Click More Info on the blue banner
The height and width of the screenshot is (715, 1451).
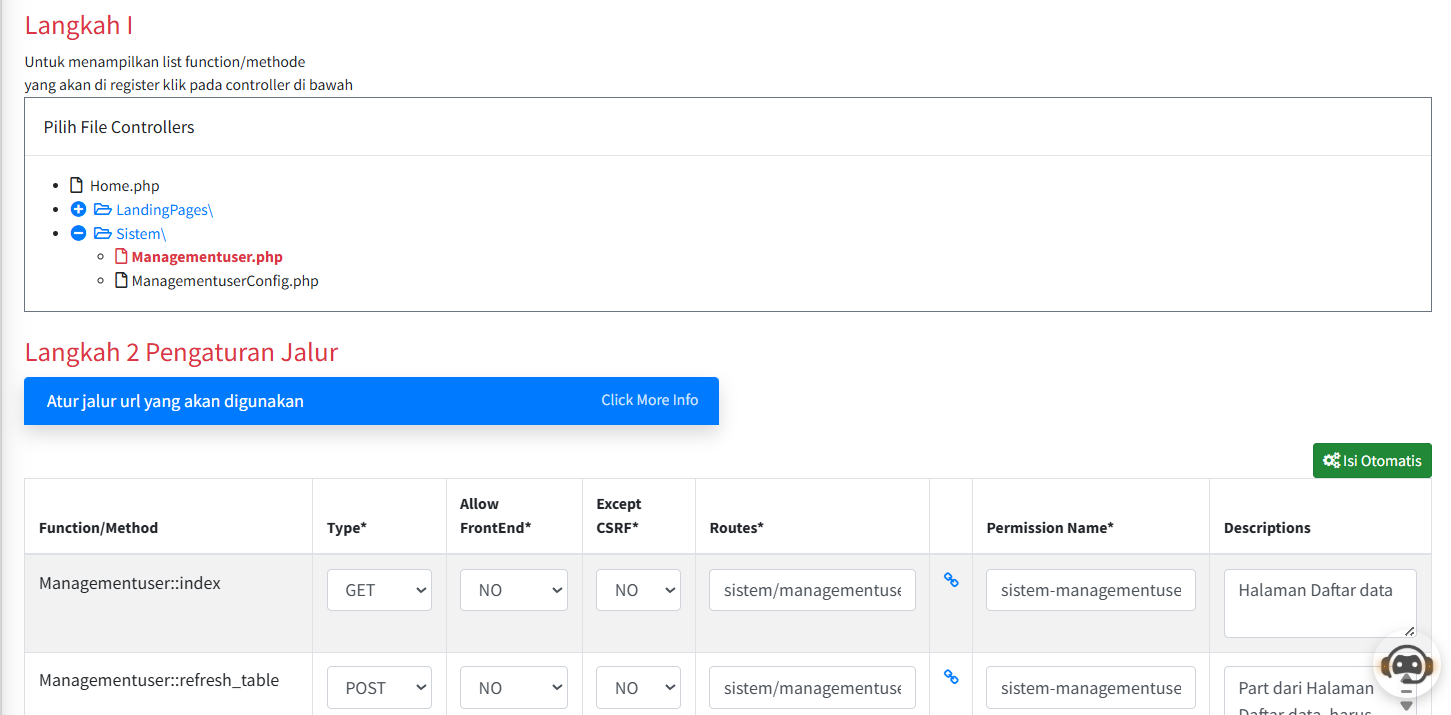coord(650,400)
